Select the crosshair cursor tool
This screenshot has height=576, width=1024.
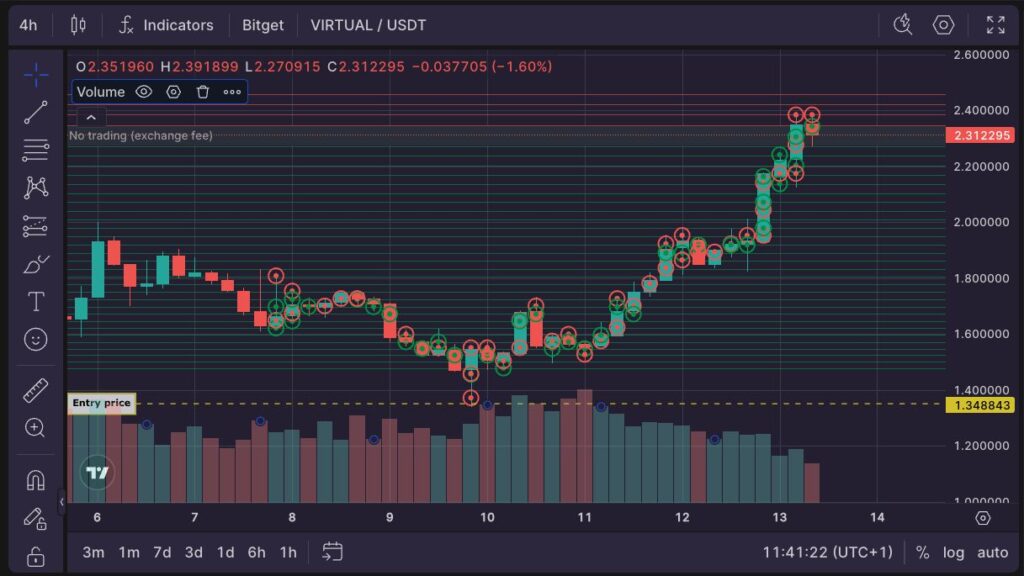pos(36,75)
